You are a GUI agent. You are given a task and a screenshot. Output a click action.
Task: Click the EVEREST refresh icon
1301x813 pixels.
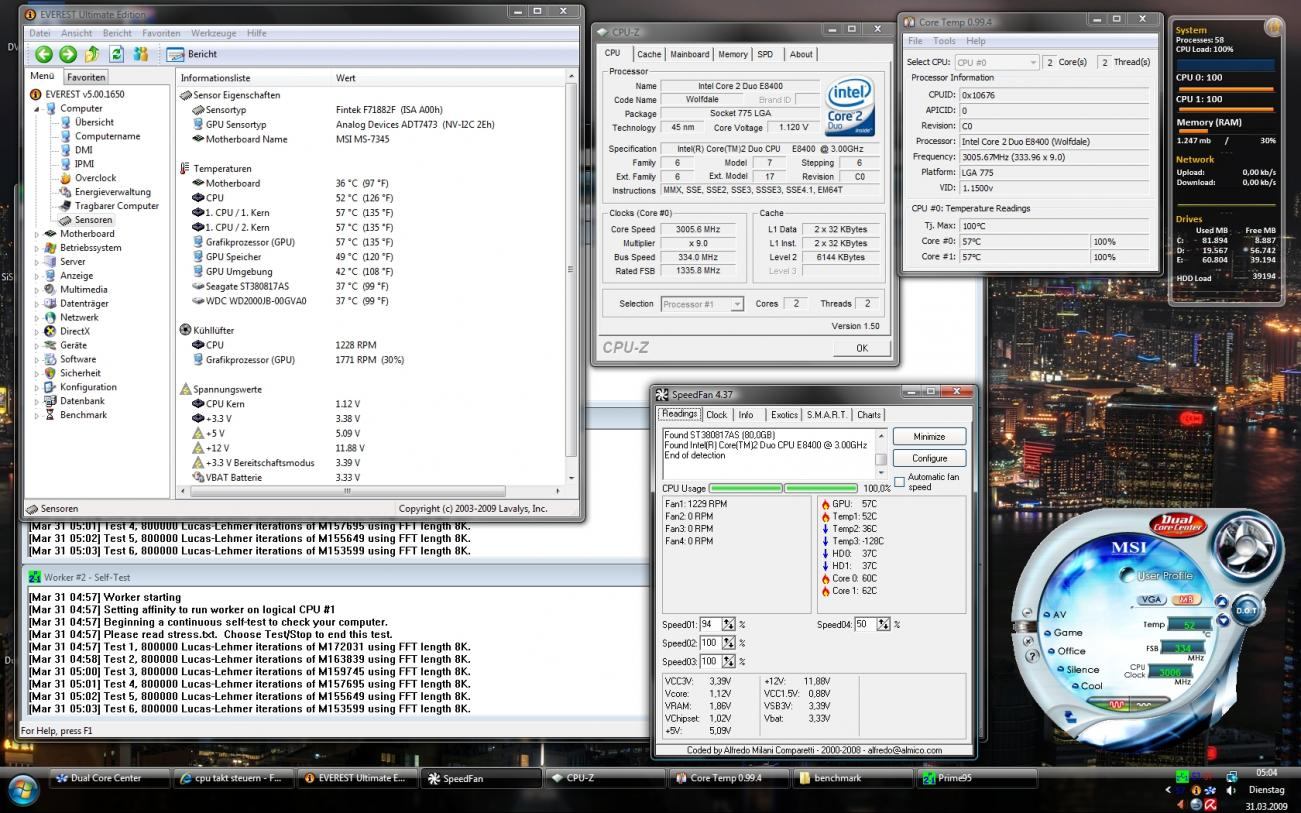coord(117,54)
